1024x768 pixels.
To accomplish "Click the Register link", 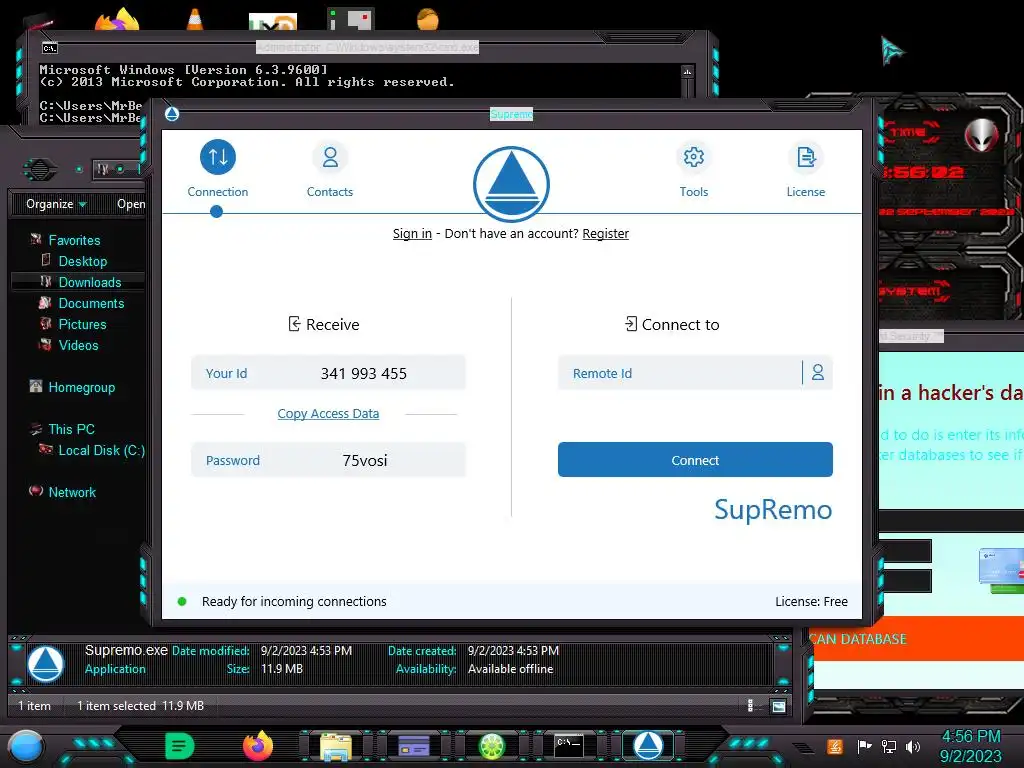I will (x=605, y=234).
